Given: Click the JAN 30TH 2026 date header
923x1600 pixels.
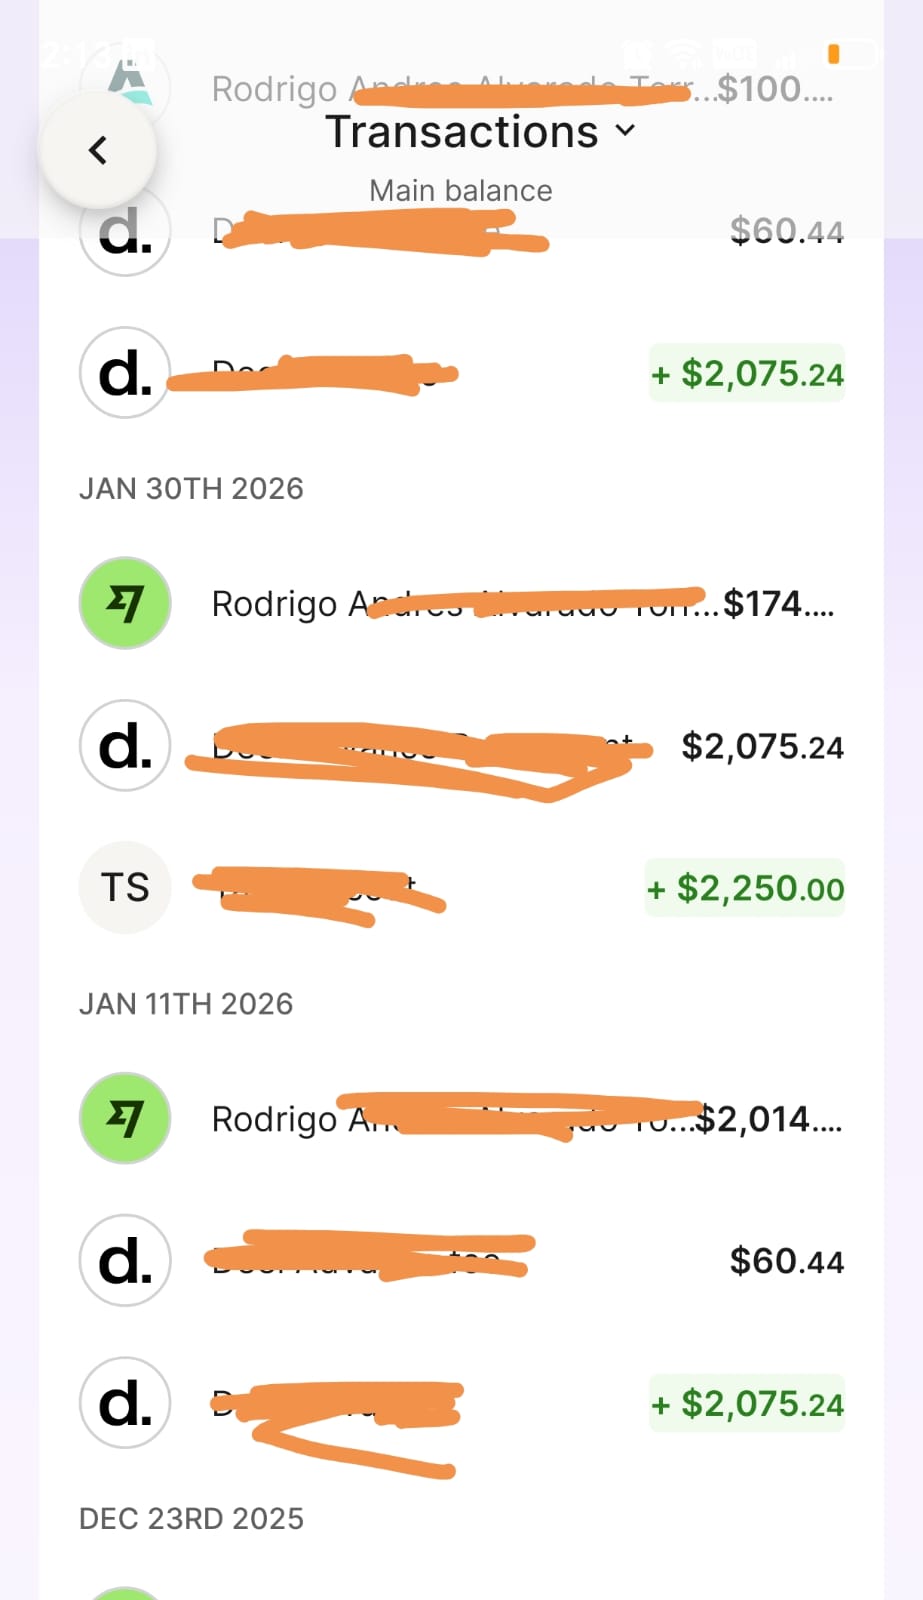Looking at the screenshot, I should [x=191, y=488].
